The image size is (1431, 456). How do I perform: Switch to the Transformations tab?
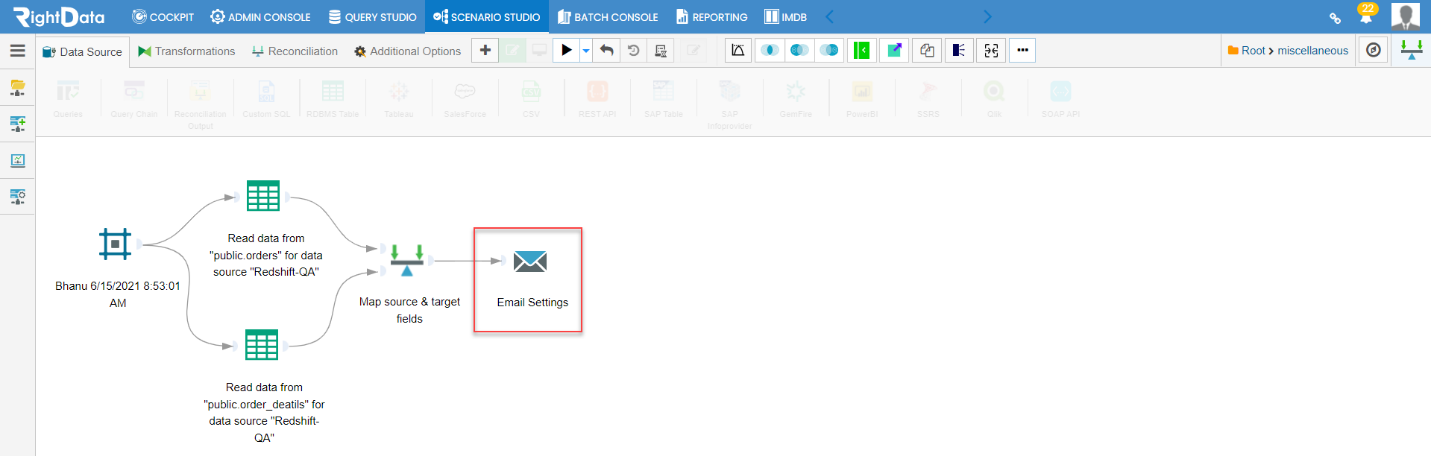pos(187,51)
